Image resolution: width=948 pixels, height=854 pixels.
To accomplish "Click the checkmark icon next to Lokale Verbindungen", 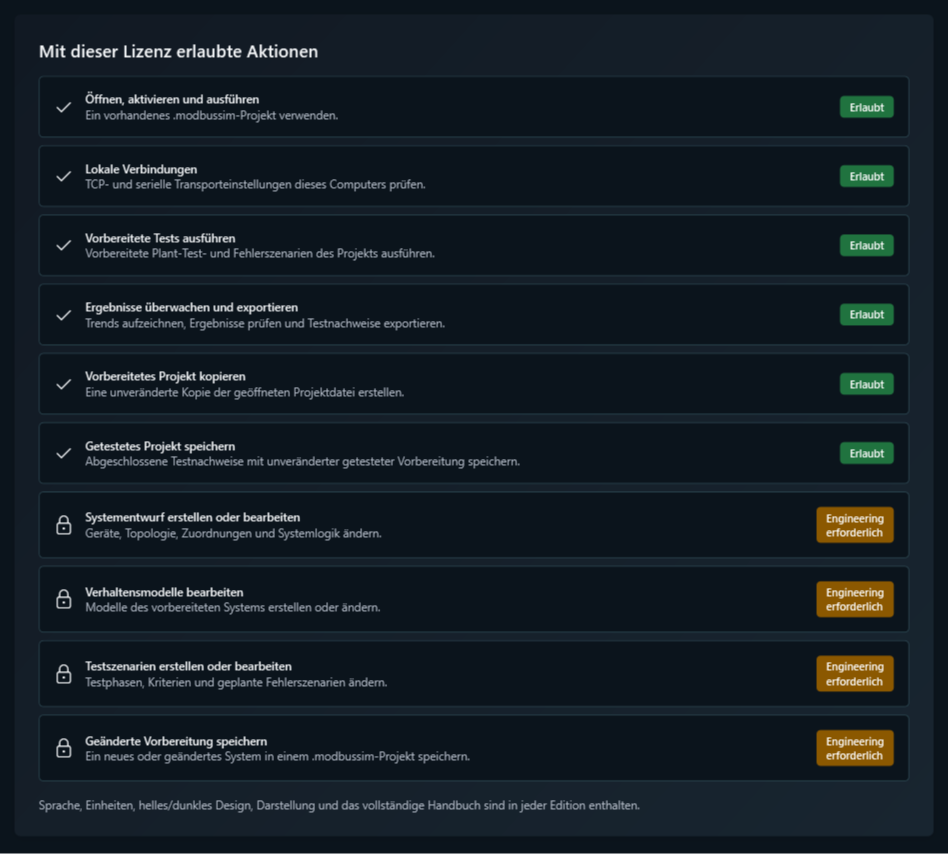I will 63,176.
